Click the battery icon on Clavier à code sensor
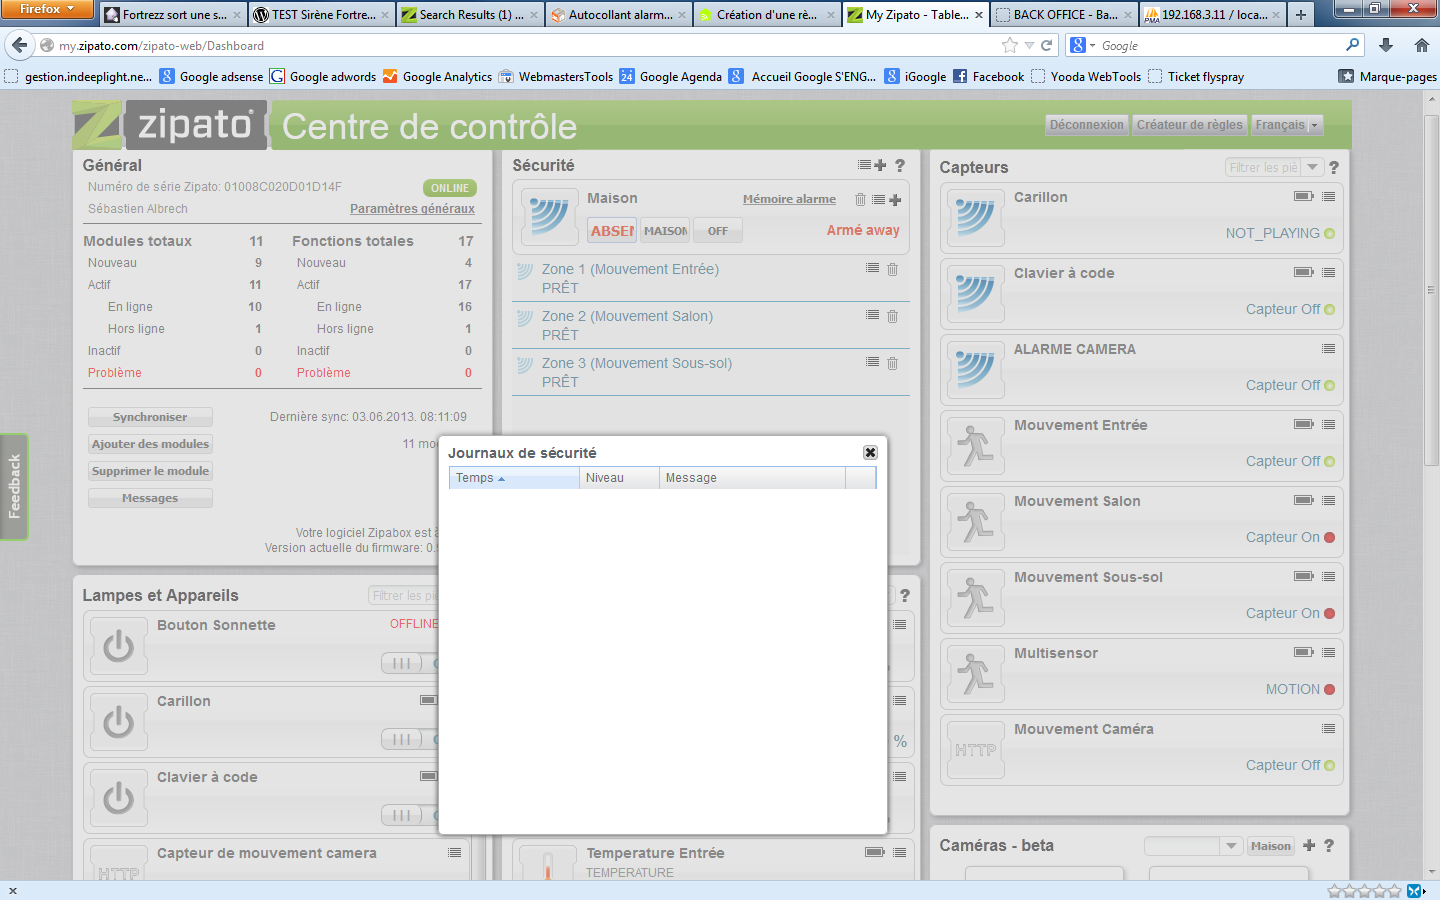 (x=1303, y=272)
